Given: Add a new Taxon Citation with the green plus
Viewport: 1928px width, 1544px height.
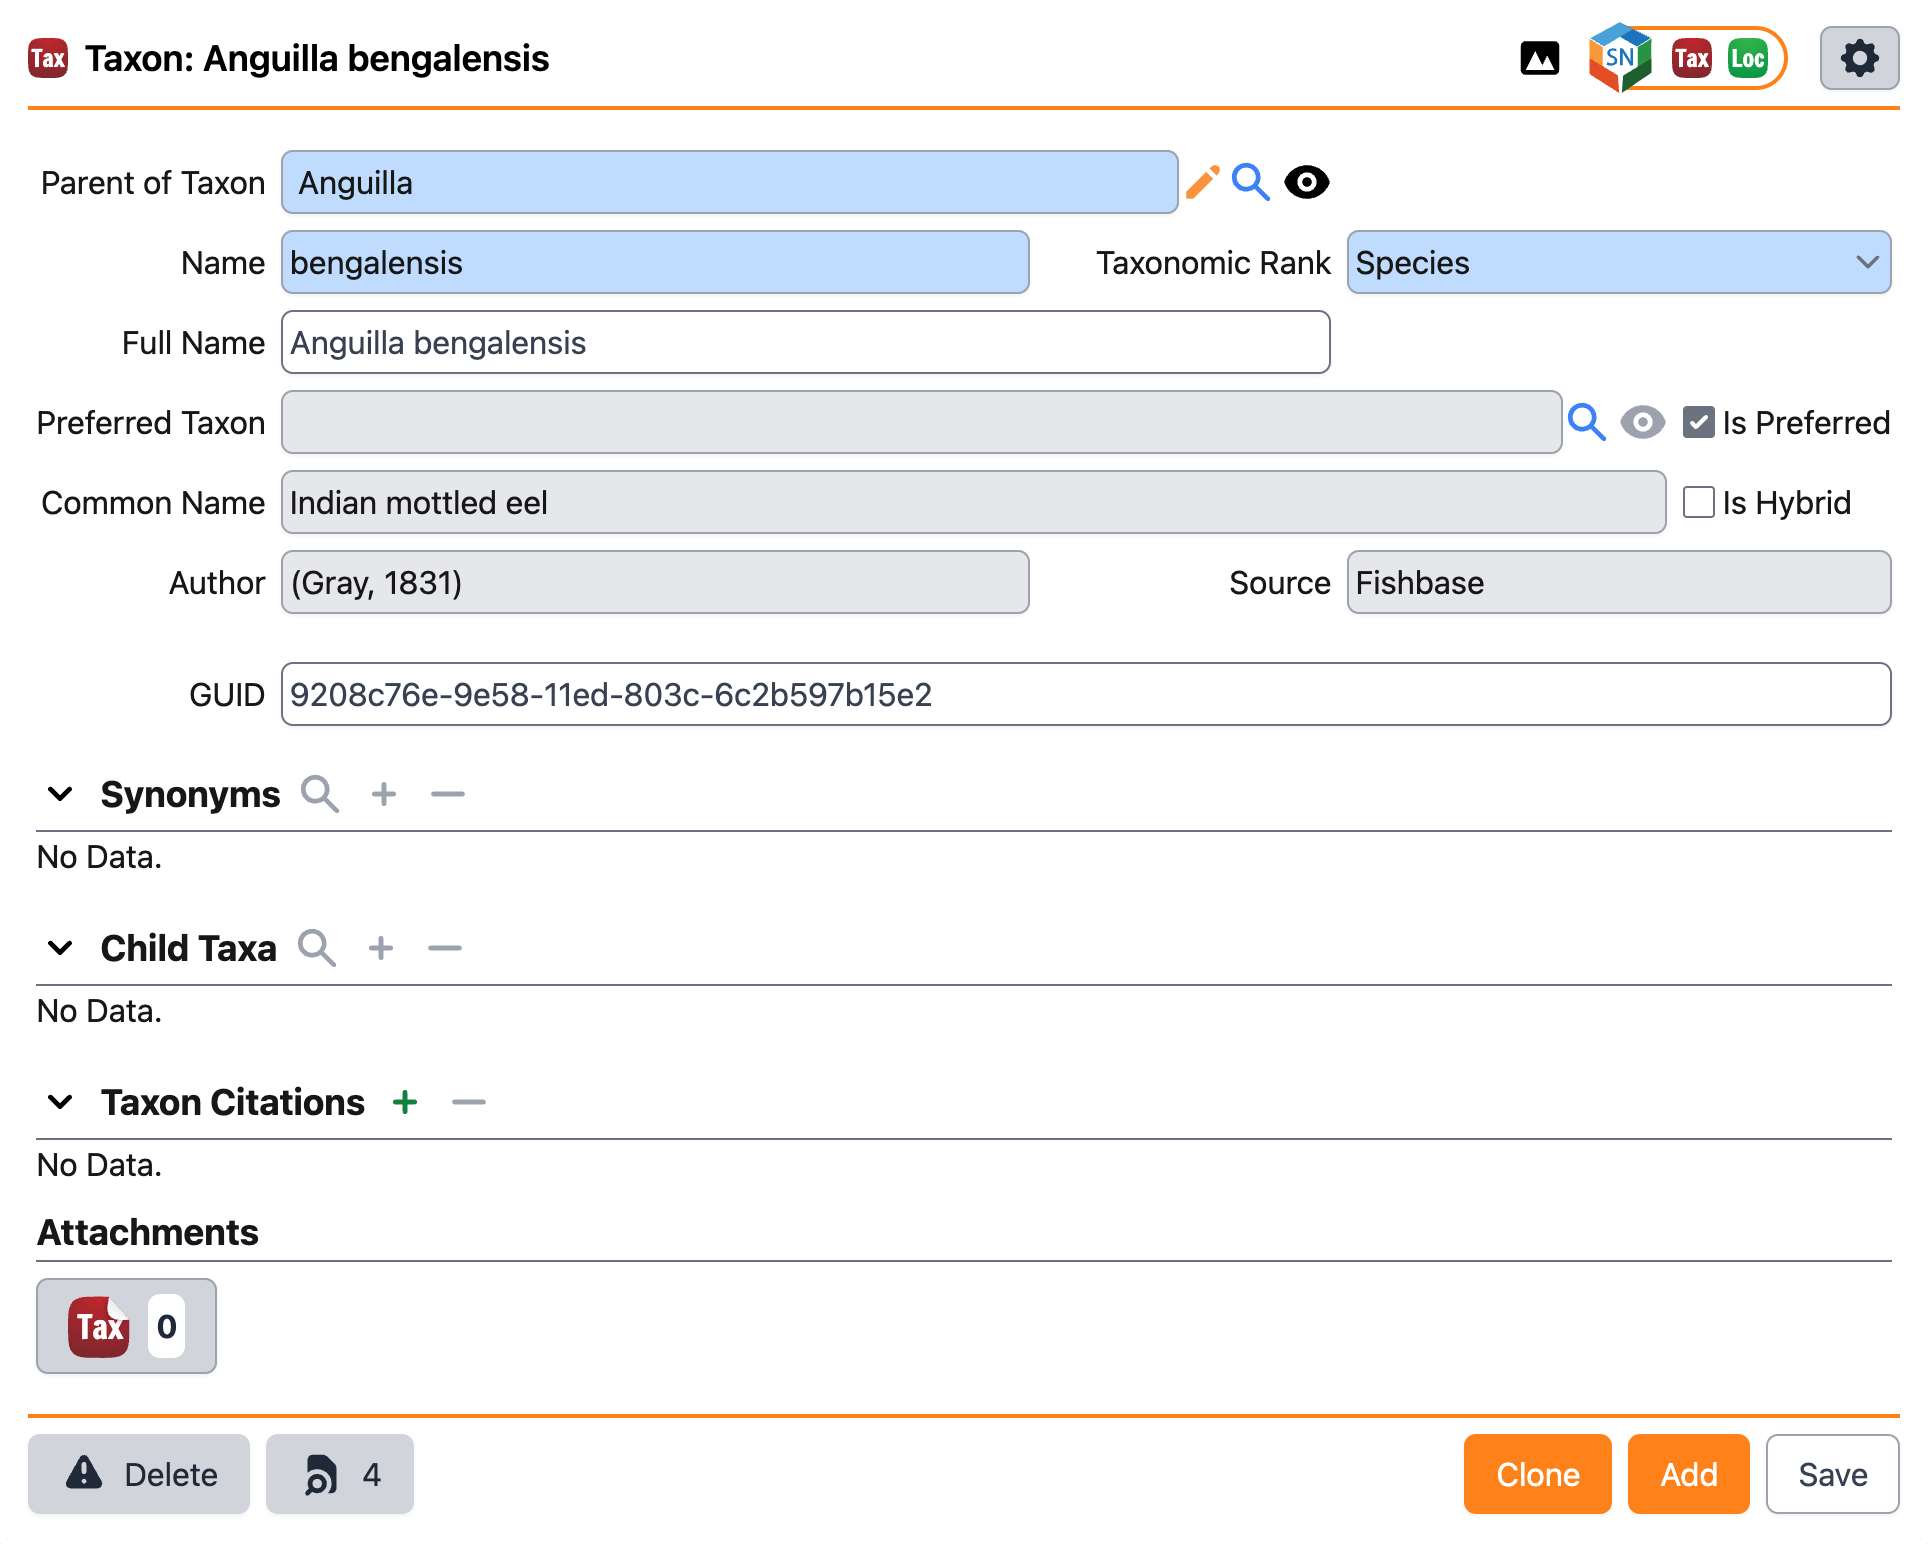Looking at the screenshot, I should point(405,1102).
